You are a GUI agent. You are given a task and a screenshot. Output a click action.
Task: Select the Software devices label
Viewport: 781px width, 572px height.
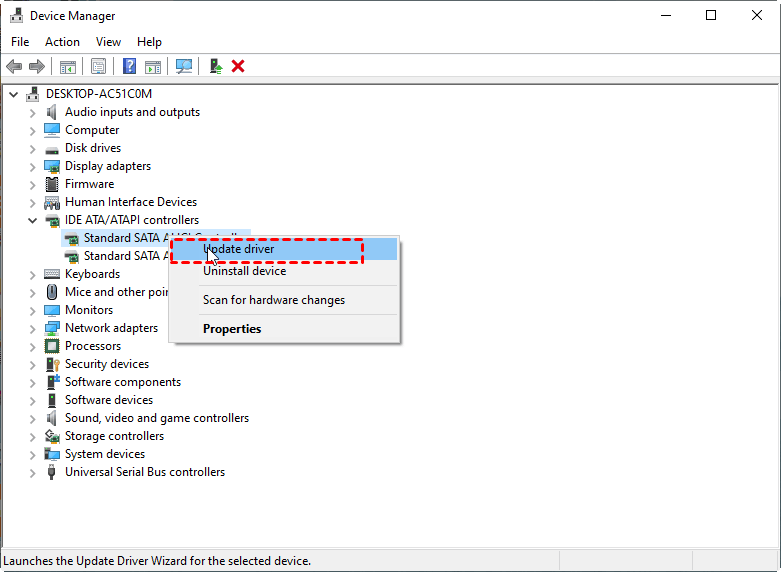point(109,400)
